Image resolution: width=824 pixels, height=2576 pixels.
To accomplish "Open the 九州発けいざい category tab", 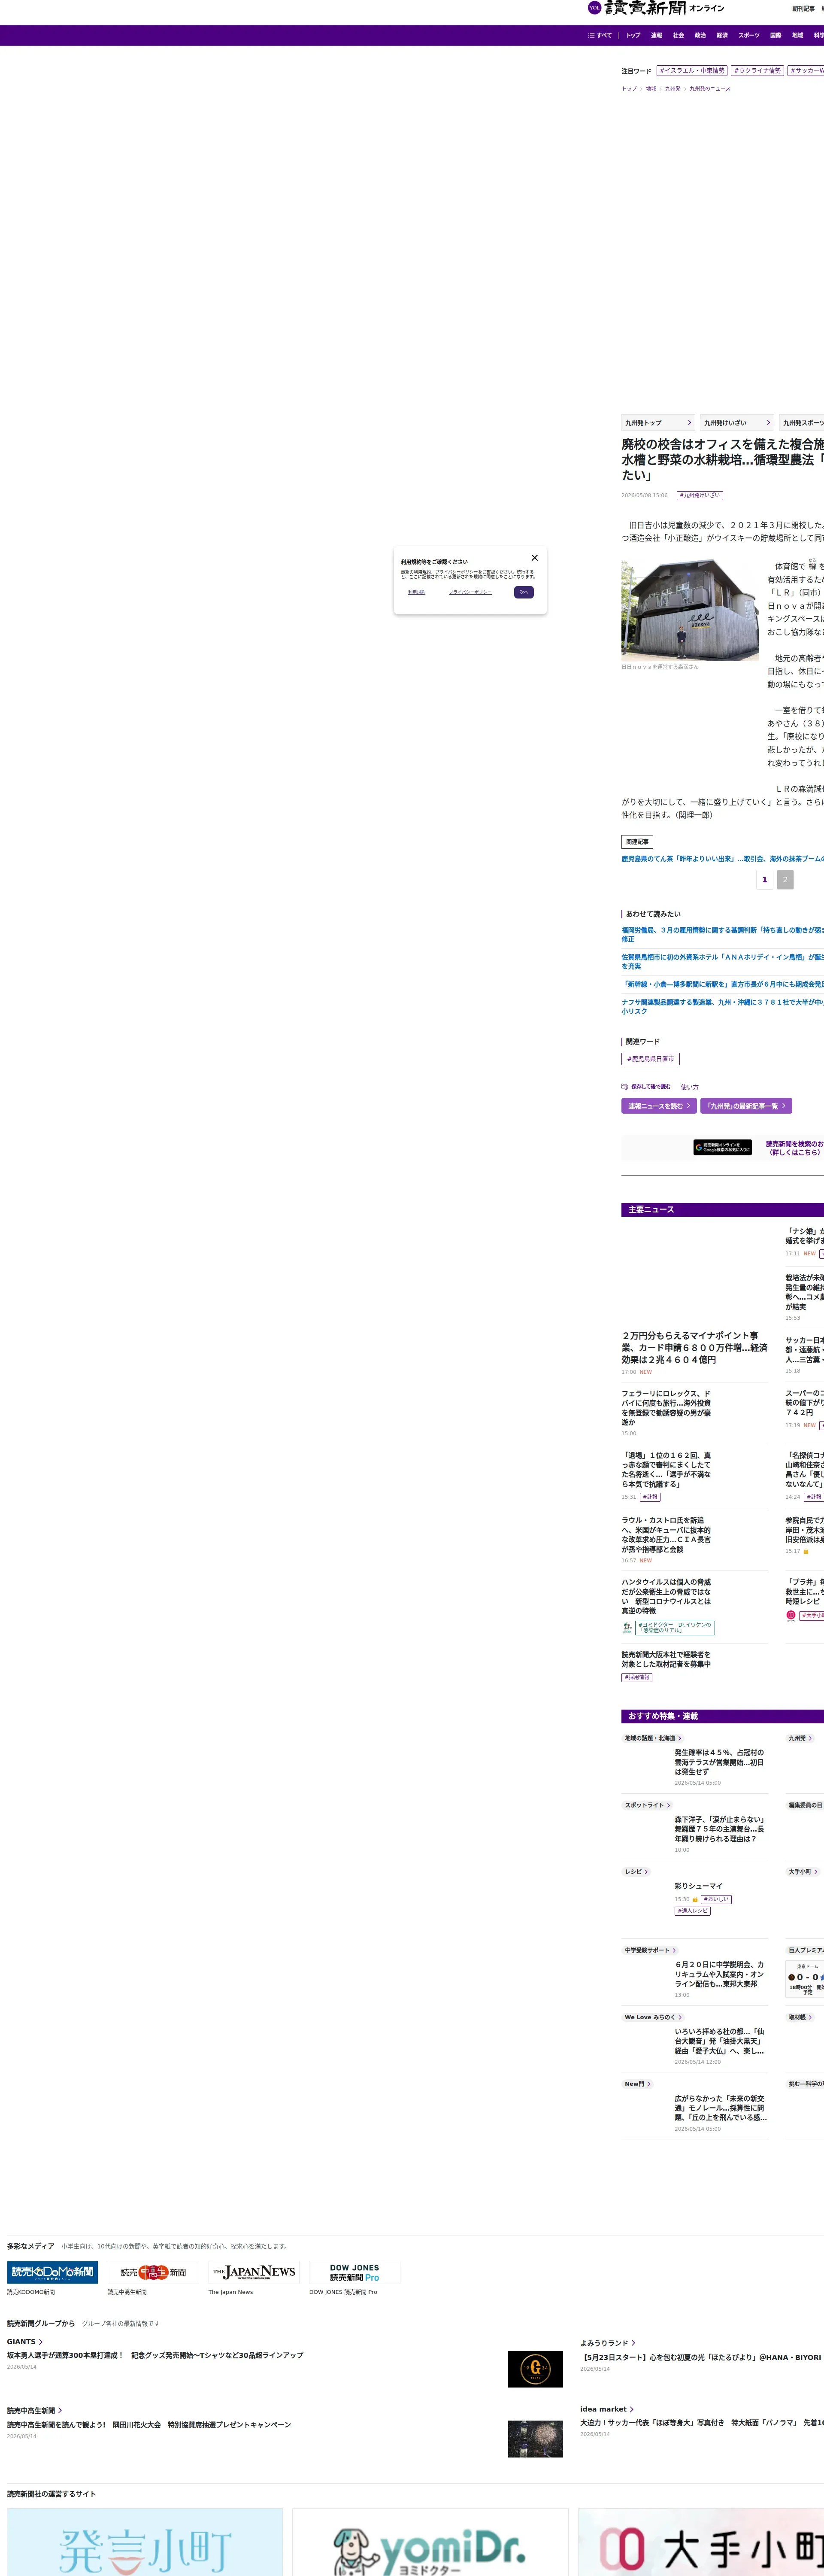I will click(737, 423).
